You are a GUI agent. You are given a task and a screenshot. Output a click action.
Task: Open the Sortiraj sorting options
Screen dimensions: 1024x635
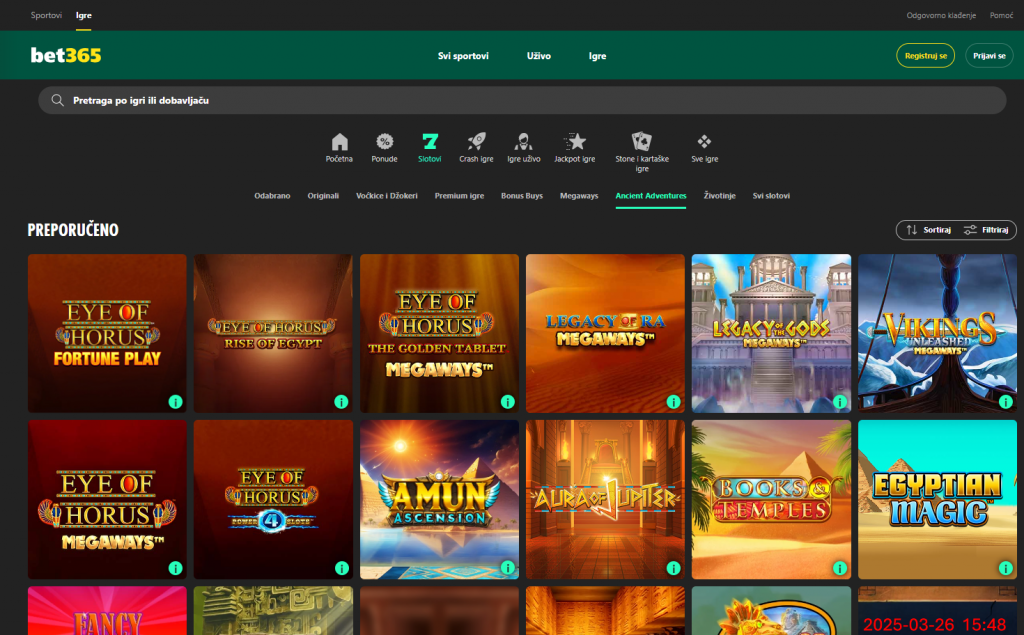point(928,230)
